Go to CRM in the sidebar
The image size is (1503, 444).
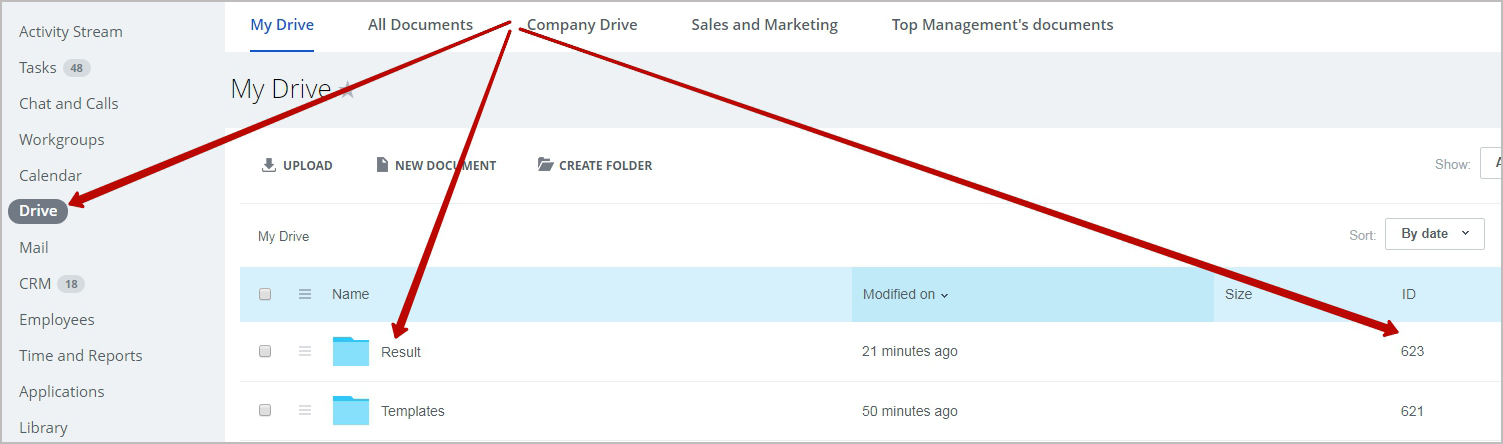click(35, 284)
